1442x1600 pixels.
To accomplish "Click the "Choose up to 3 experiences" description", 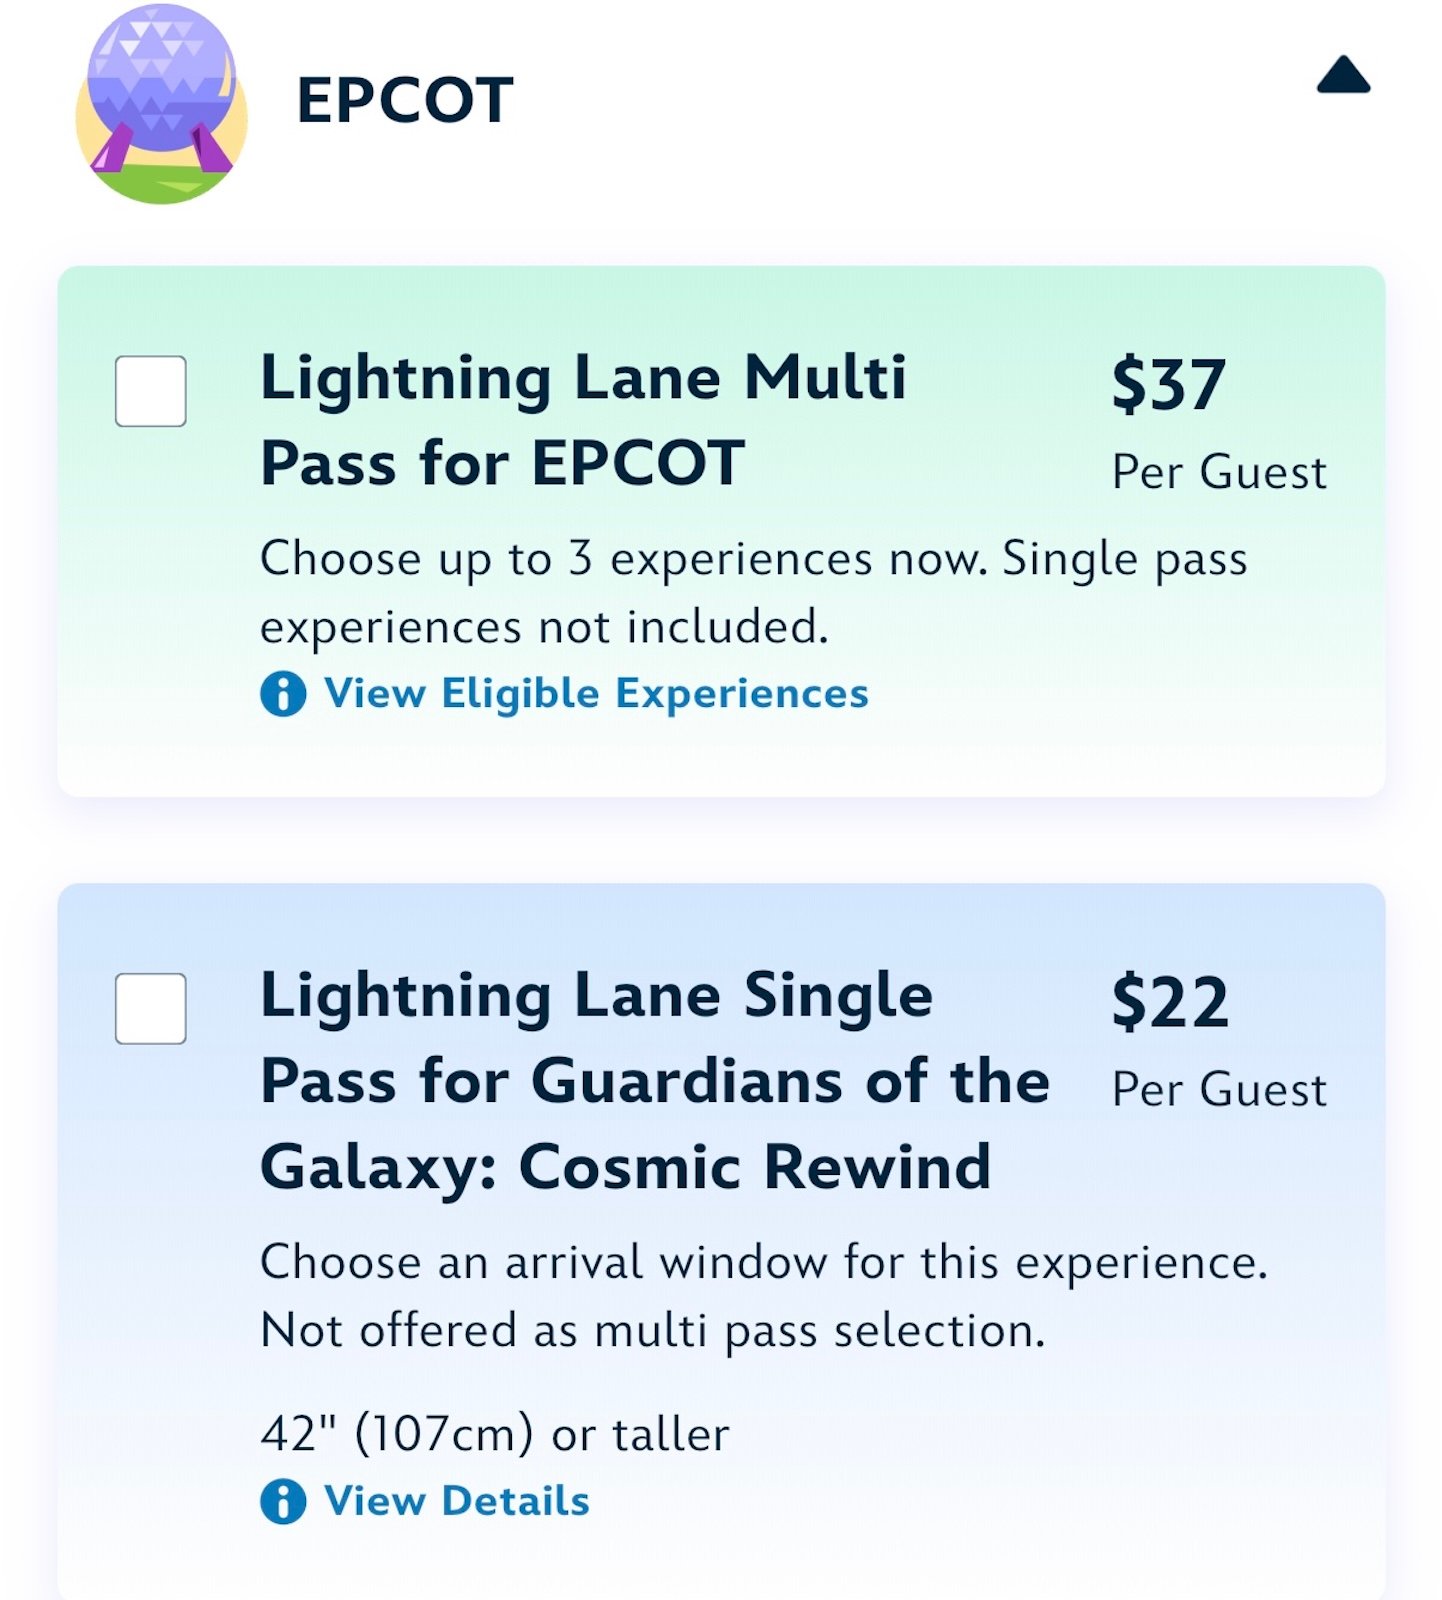I will point(753,592).
